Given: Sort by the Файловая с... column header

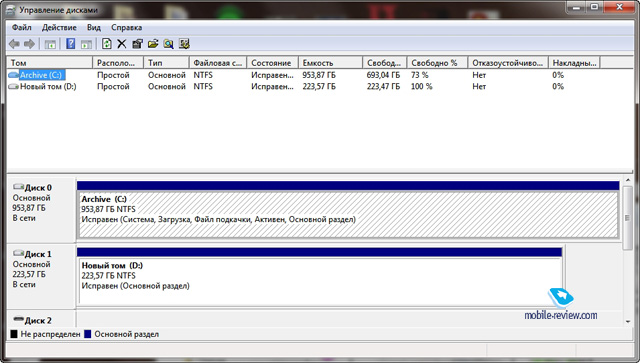Looking at the screenshot, I should tap(218, 63).
